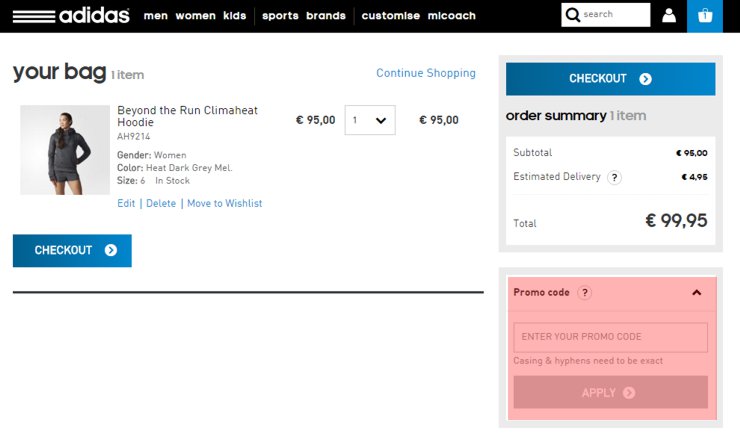Select the Total € 99,95 amount
Screen dimensions: 740x440
(x=676, y=220)
